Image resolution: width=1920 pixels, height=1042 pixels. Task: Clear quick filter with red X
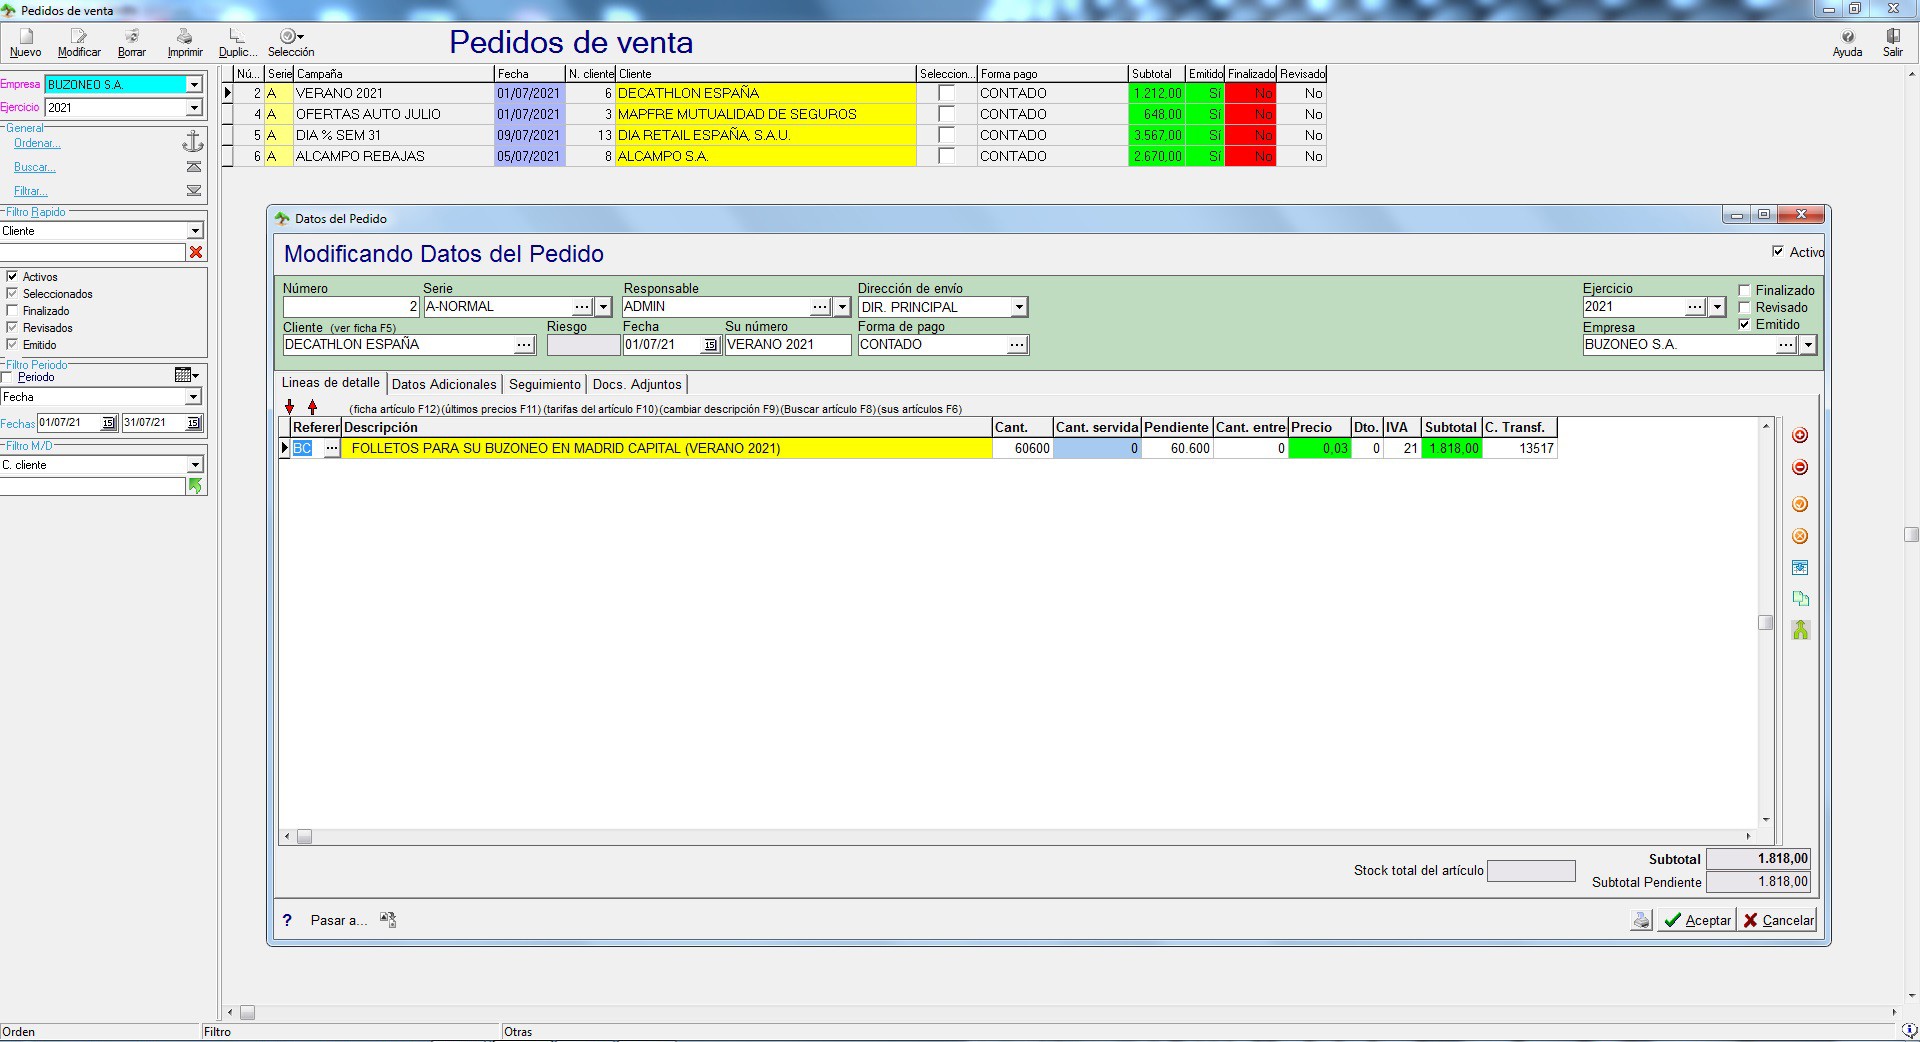pyautogui.click(x=196, y=252)
